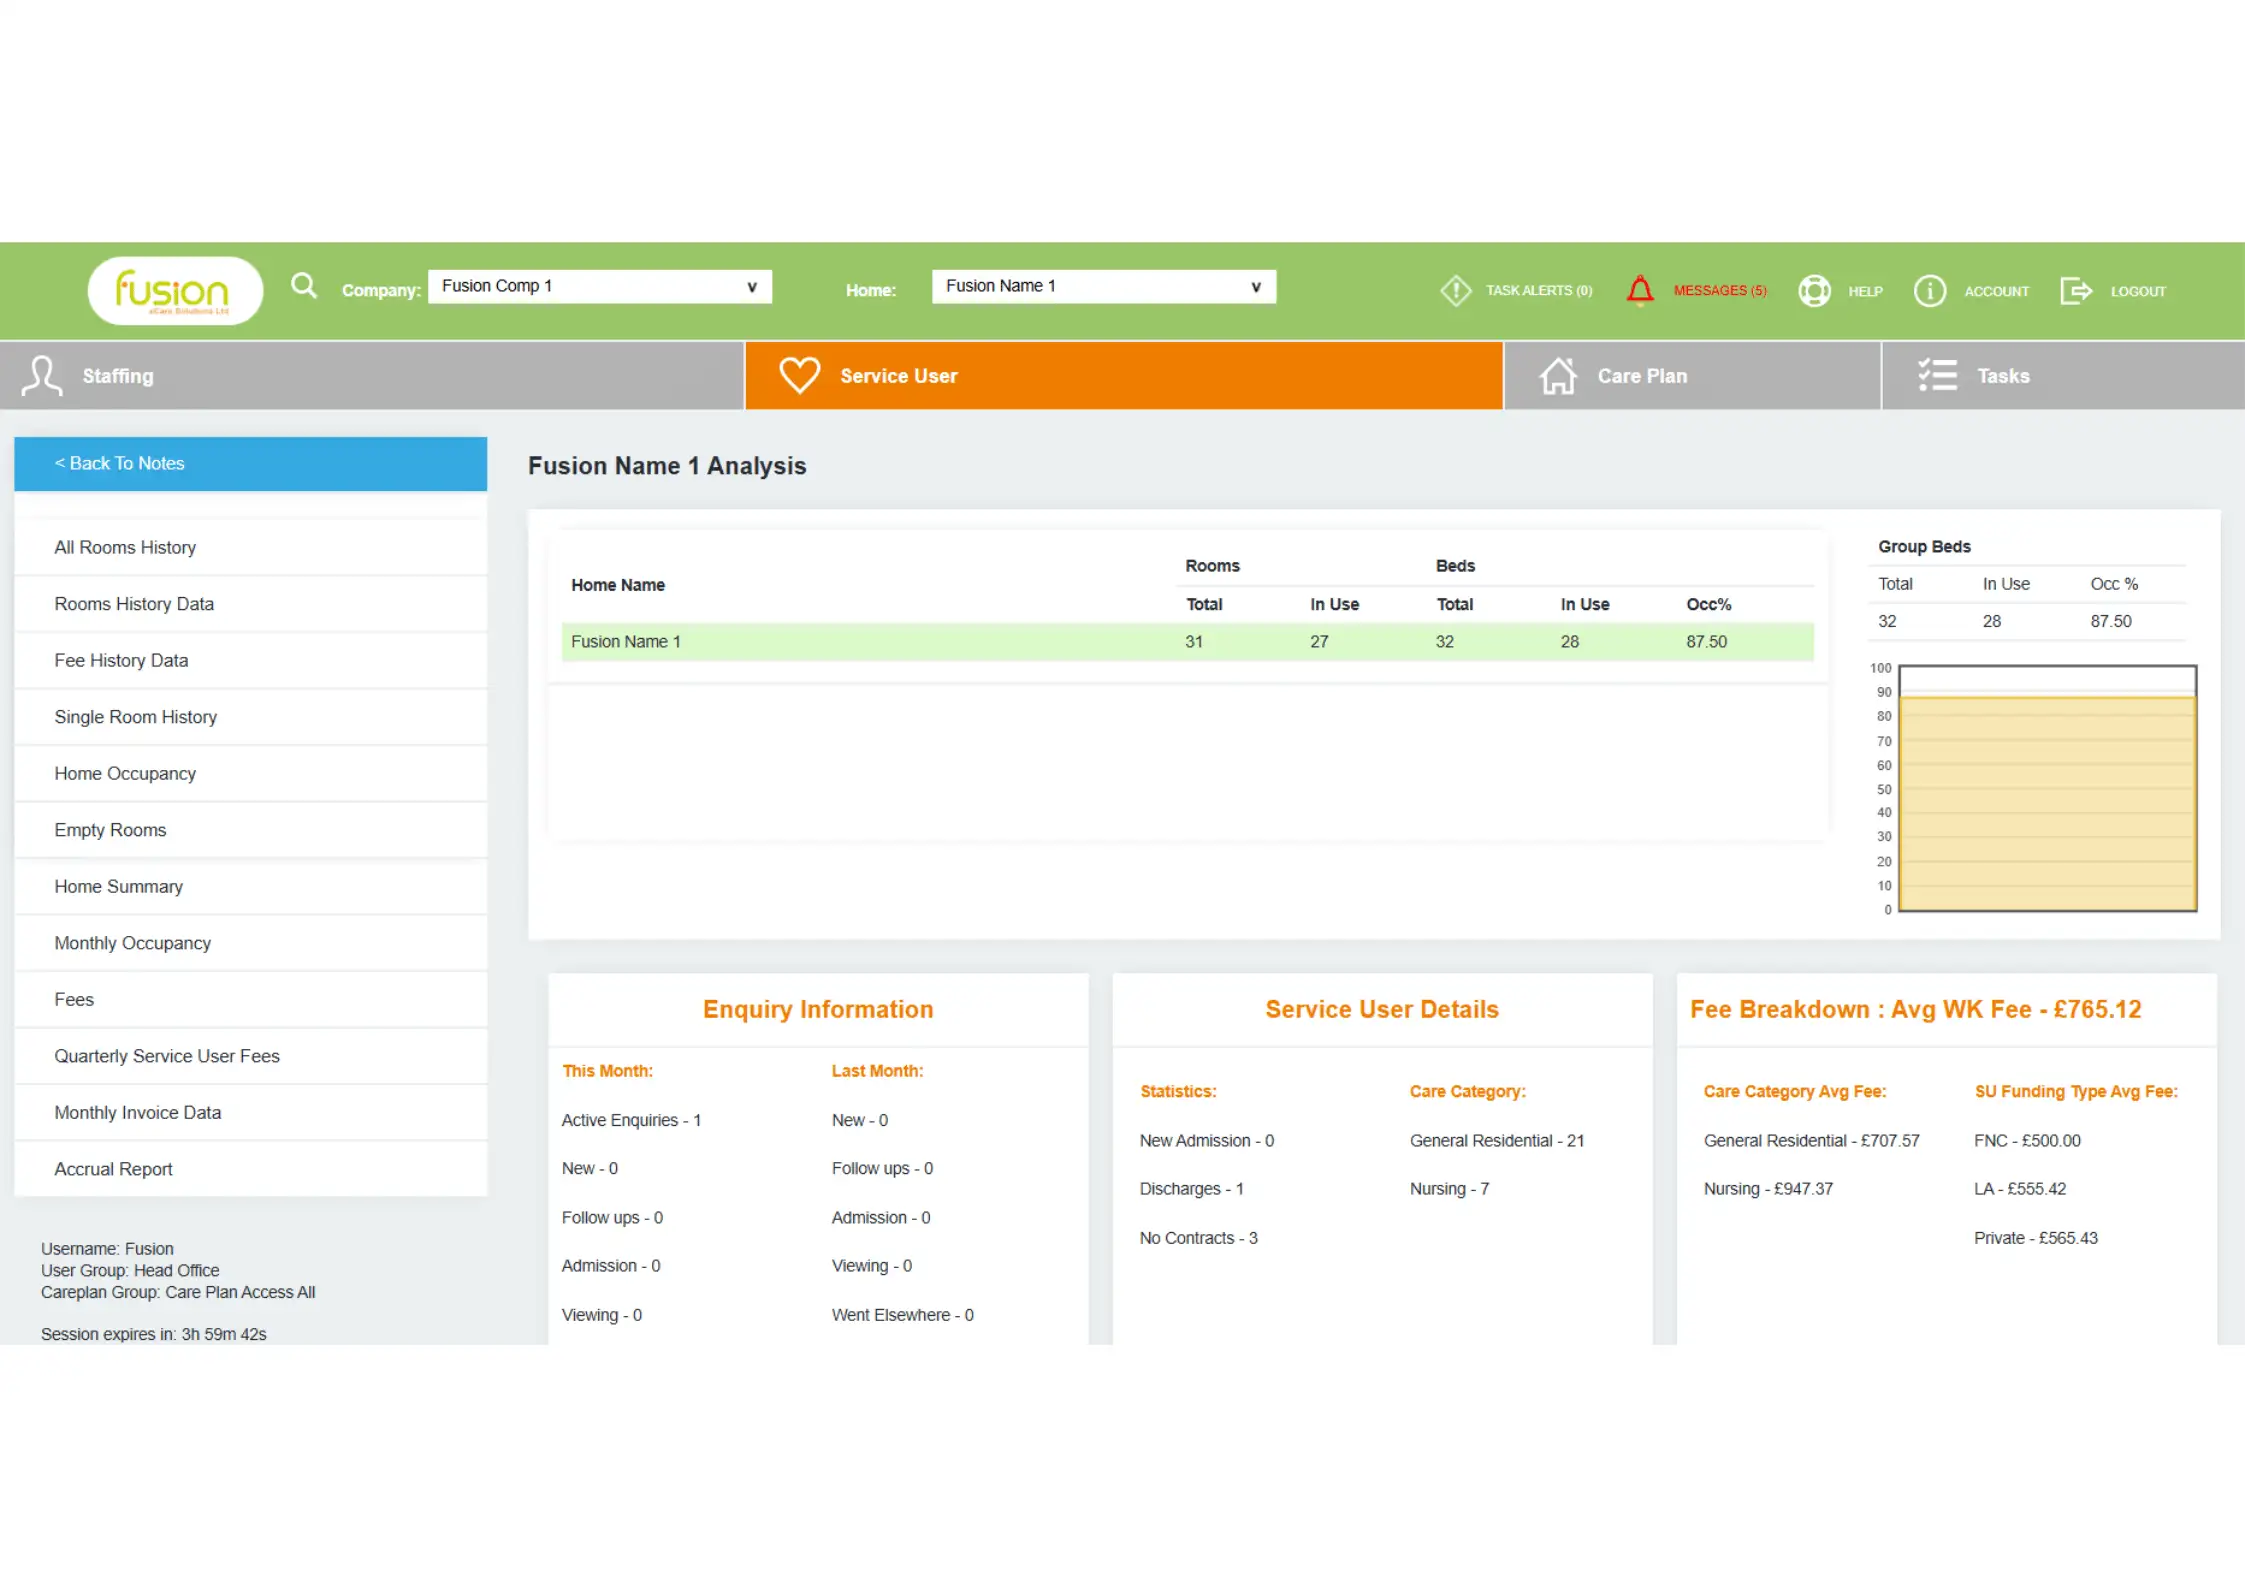Open Help using the lifebuoy icon

tap(1814, 290)
